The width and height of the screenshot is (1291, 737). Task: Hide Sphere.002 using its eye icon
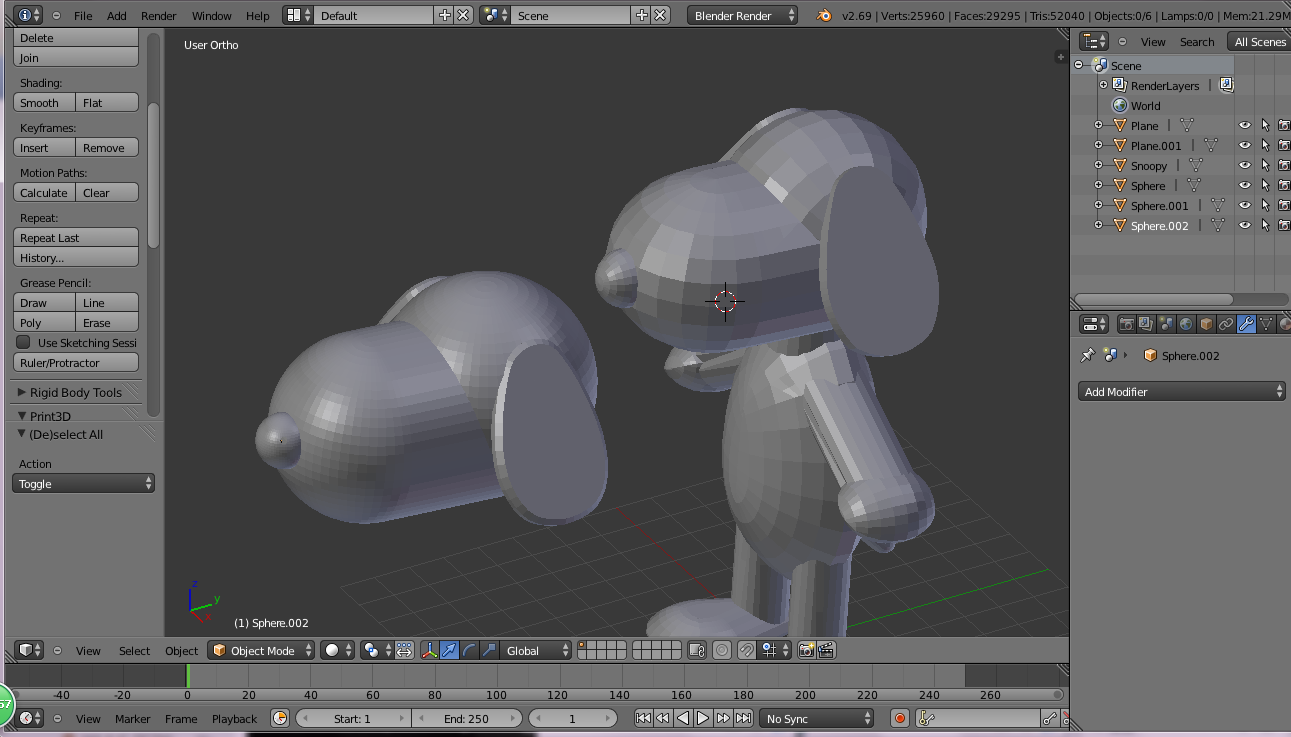click(x=1245, y=225)
